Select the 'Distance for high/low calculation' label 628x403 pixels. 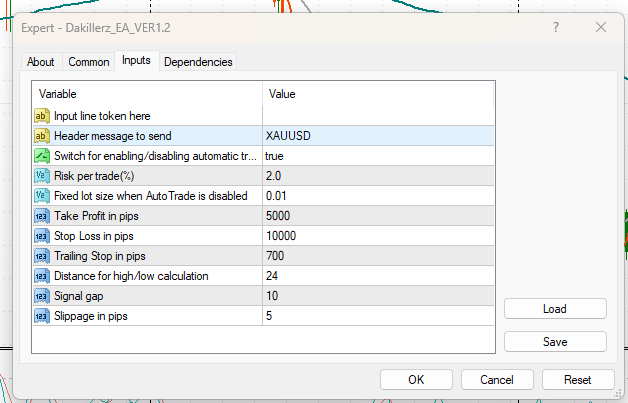(131, 276)
